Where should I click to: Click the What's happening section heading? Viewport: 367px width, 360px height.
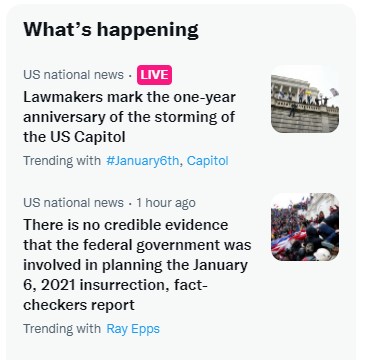[111, 30]
